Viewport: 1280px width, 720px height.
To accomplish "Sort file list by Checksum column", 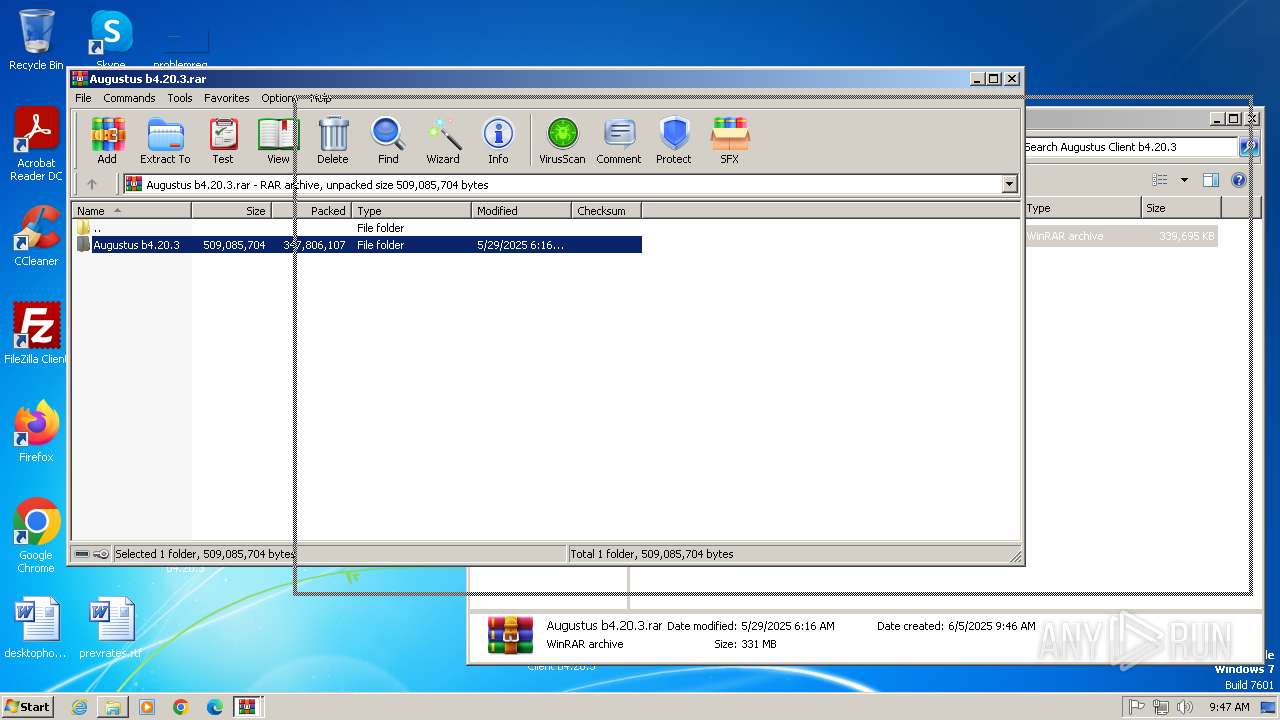I will click(x=606, y=210).
